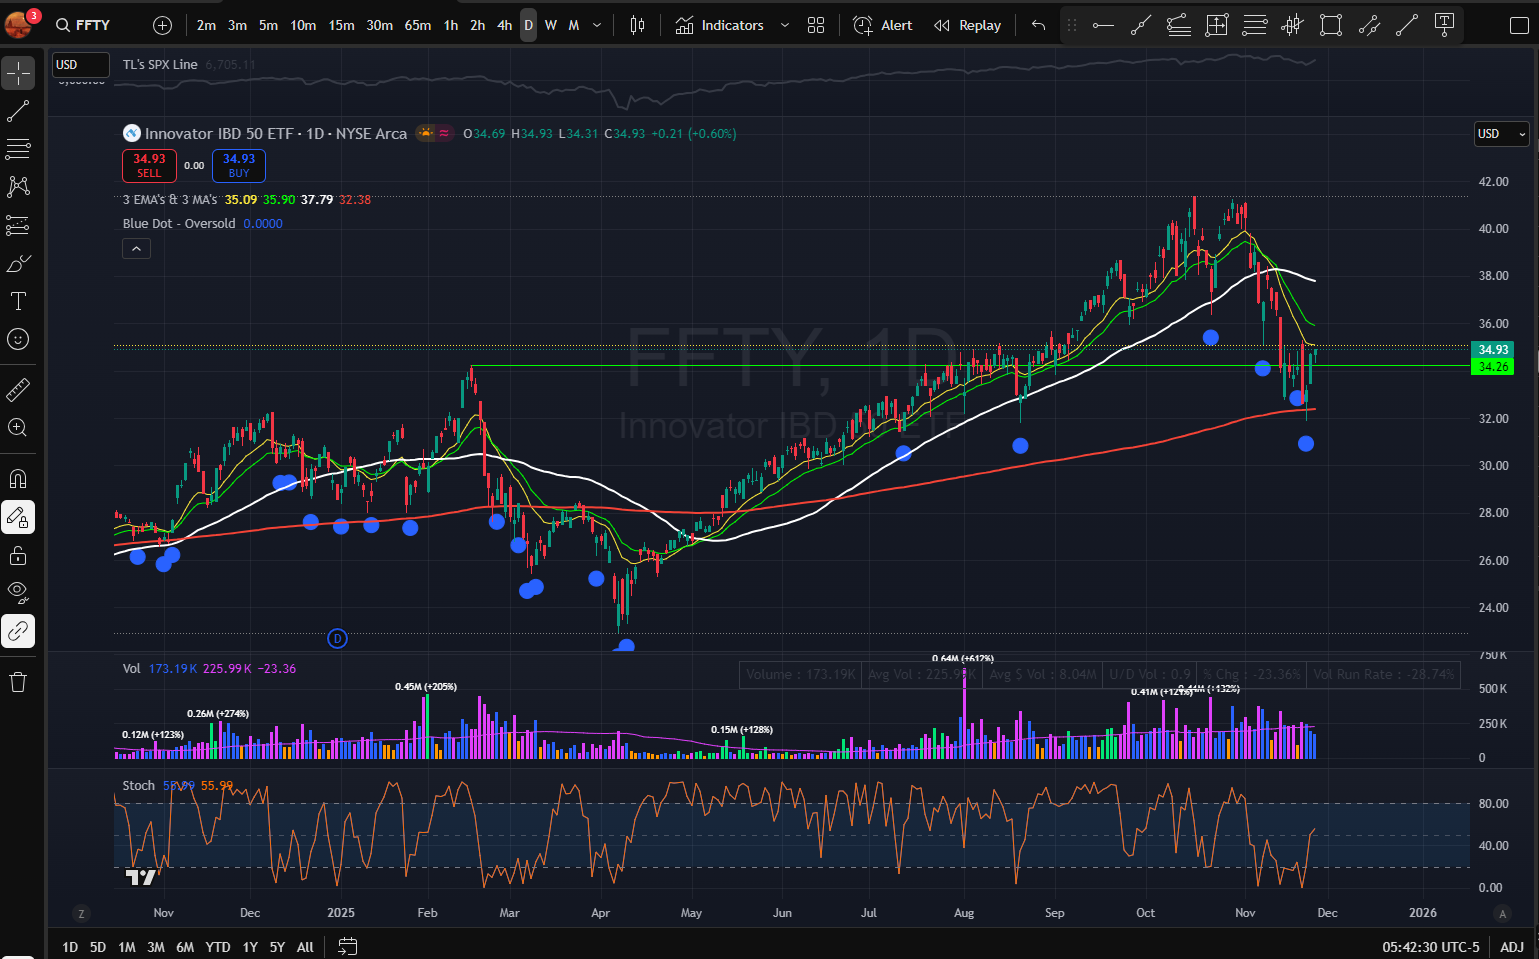Viewport: 1539px width, 959px height.
Task: Create an Alert
Action: (x=883, y=25)
